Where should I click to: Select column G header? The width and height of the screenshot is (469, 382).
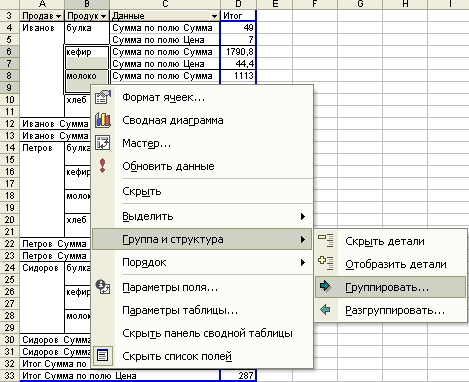[x=360, y=4]
